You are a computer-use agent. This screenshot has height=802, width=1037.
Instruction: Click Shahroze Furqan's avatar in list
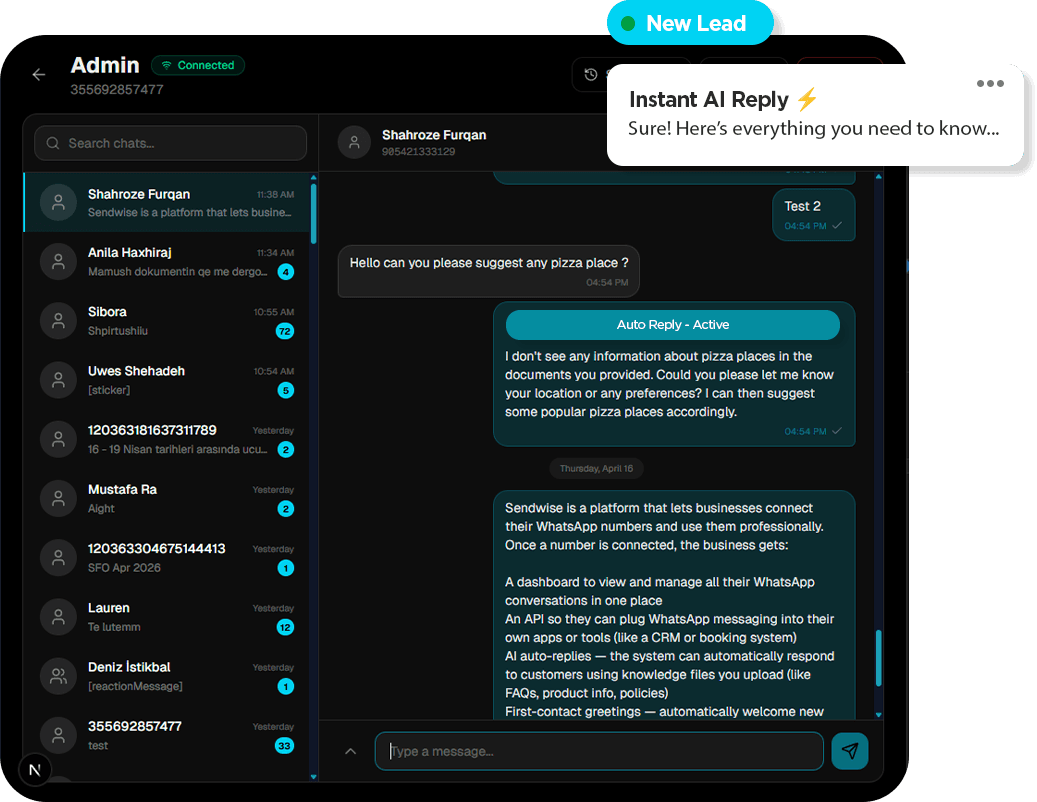pos(58,202)
